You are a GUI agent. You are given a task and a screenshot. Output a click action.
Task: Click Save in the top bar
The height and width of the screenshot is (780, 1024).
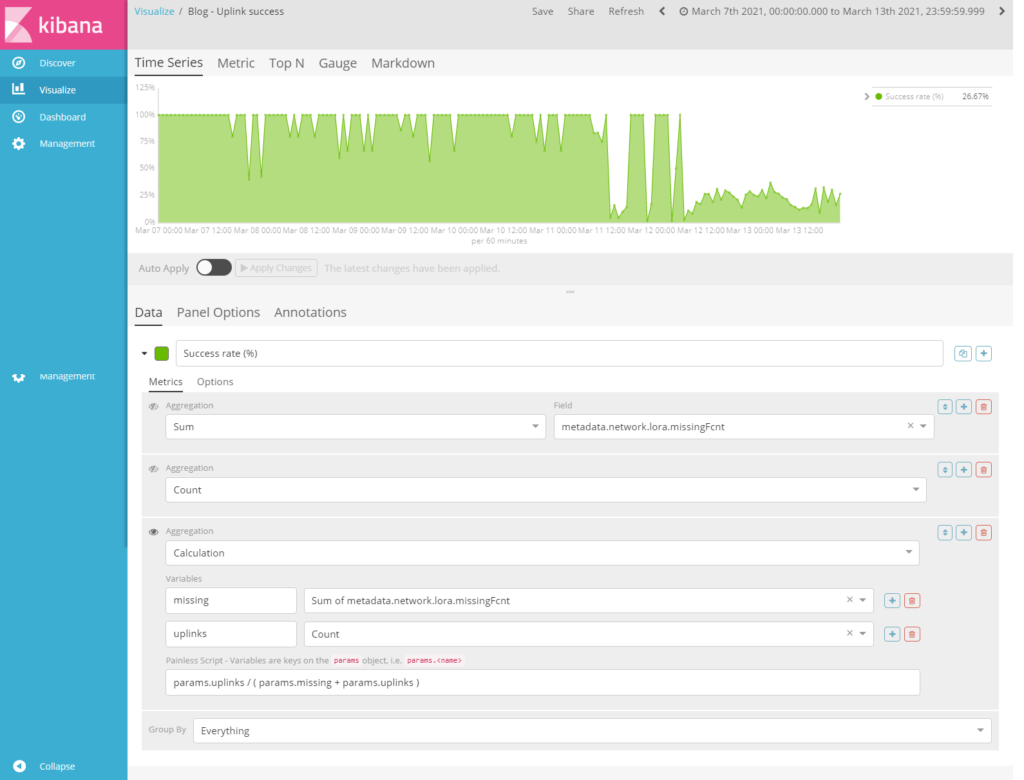tap(543, 11)
